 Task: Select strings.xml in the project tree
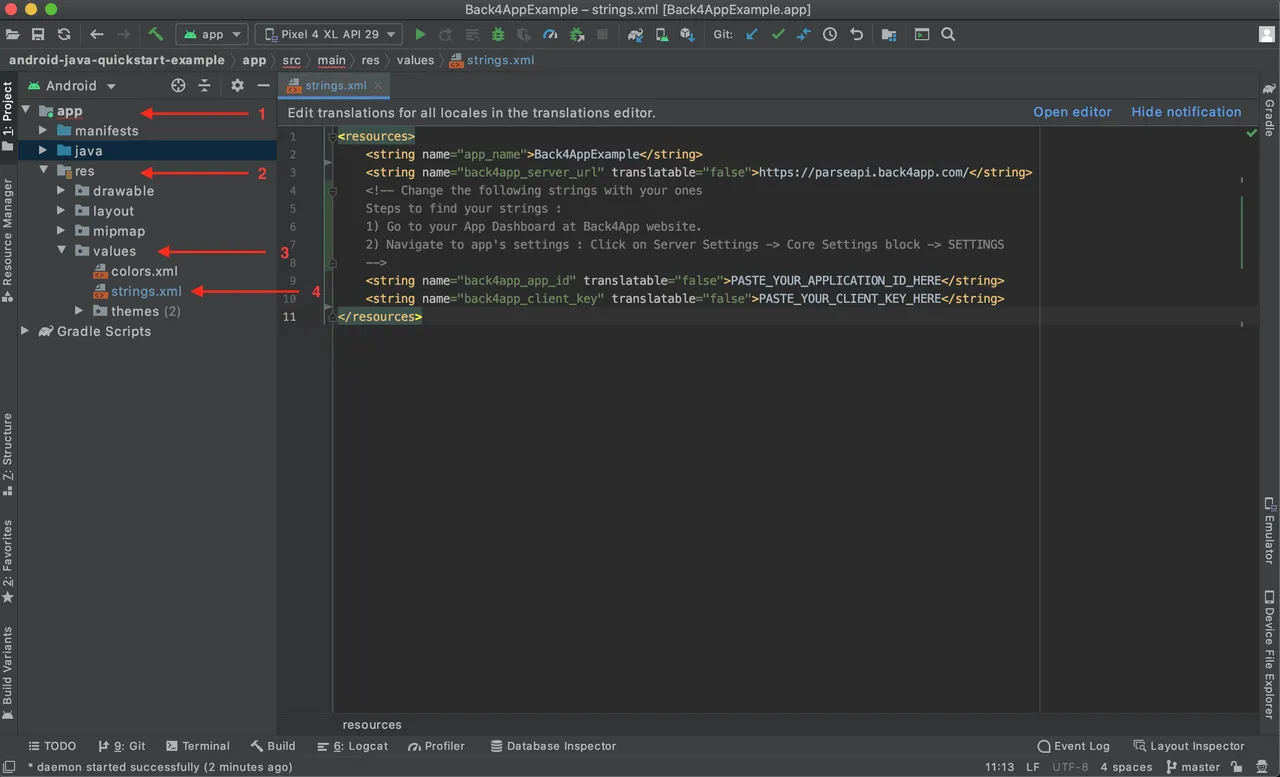(146, 291)
